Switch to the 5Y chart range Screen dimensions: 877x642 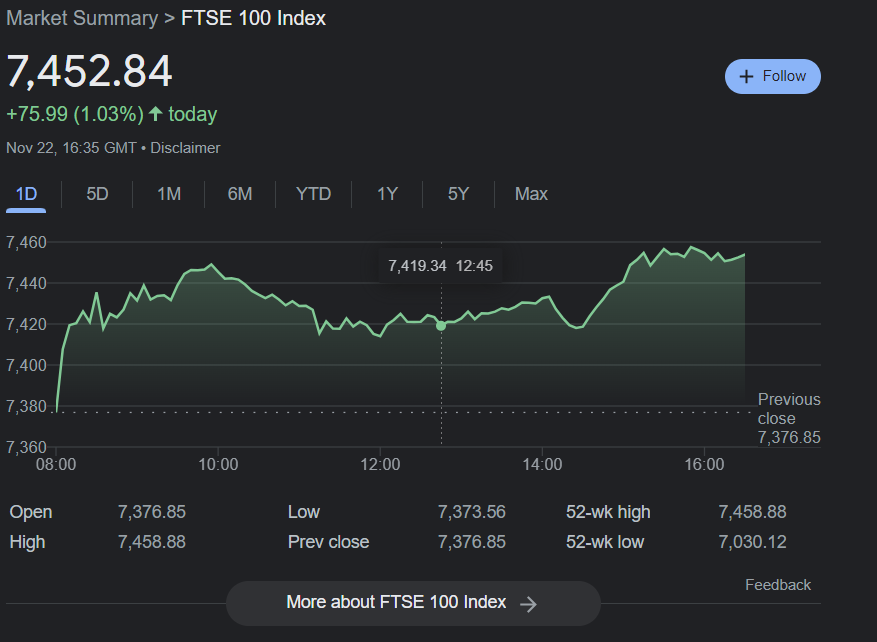point(458,194)
